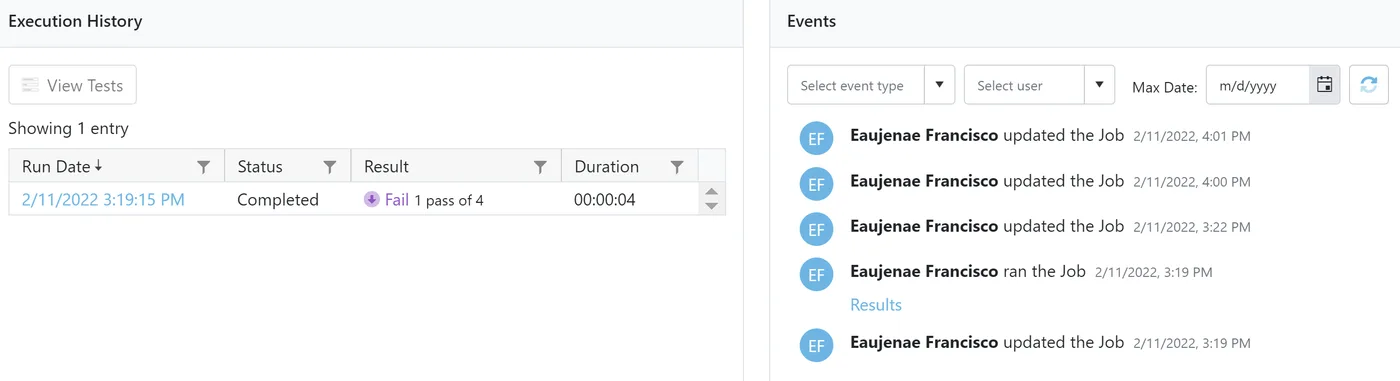The width and height of the screenshot is (1400, 381).
Task: Click the Fail result link
Action: (397, 200)
